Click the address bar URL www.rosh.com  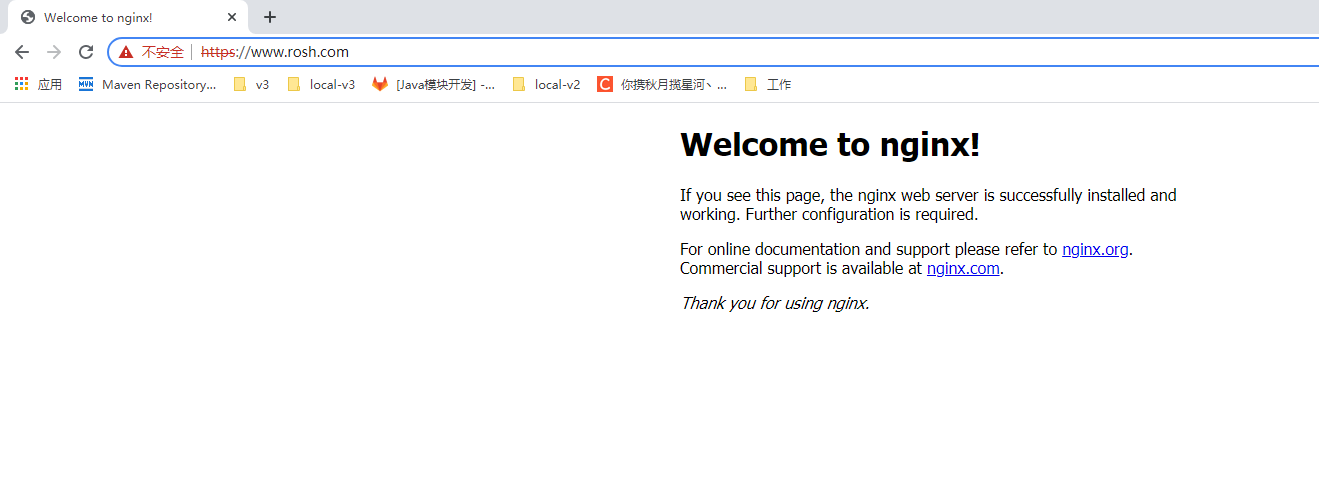pos(275,52)
